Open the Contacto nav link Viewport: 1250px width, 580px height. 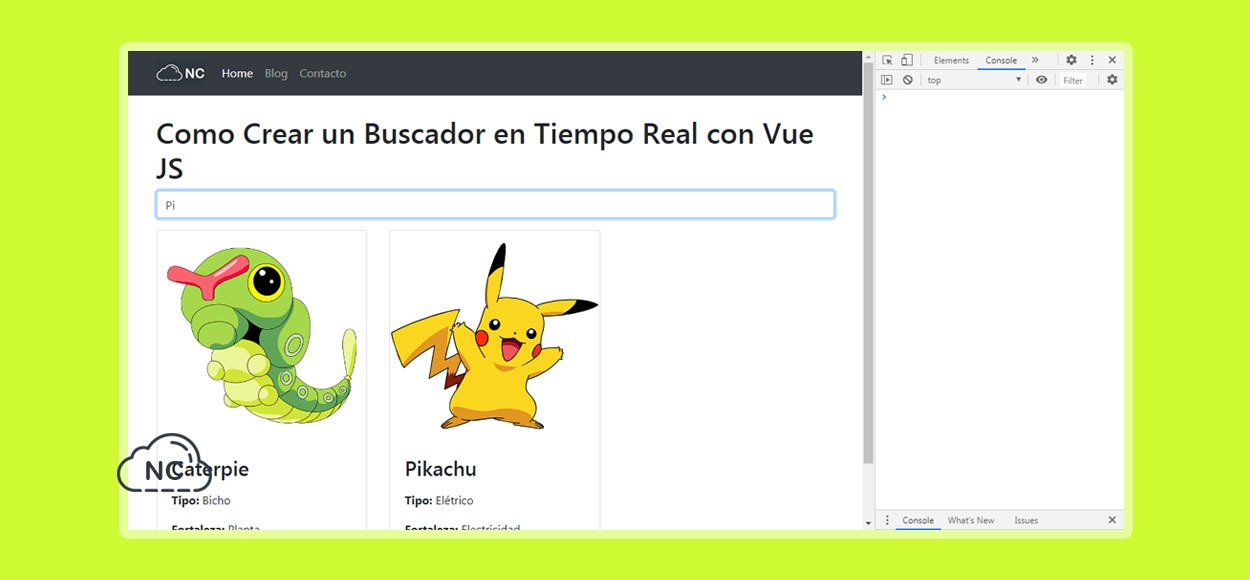click(323, 73)
